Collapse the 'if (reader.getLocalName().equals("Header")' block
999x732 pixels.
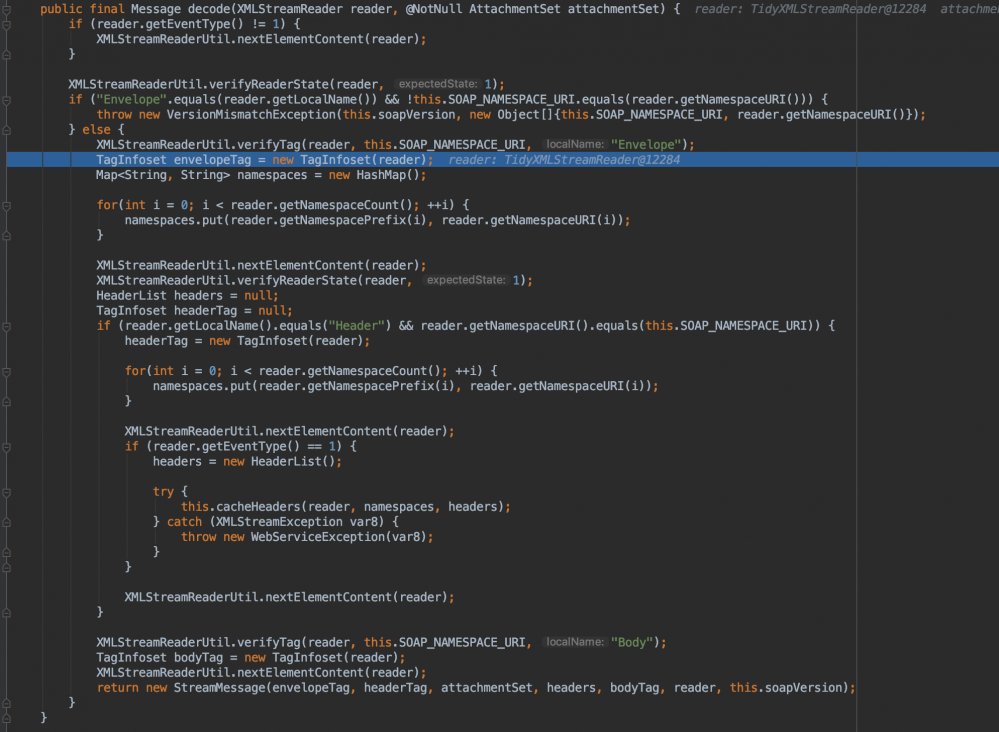(x=6, y=326)
